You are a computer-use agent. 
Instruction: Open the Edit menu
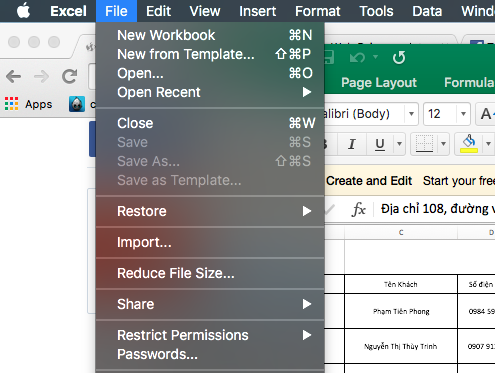coord(158,11)
